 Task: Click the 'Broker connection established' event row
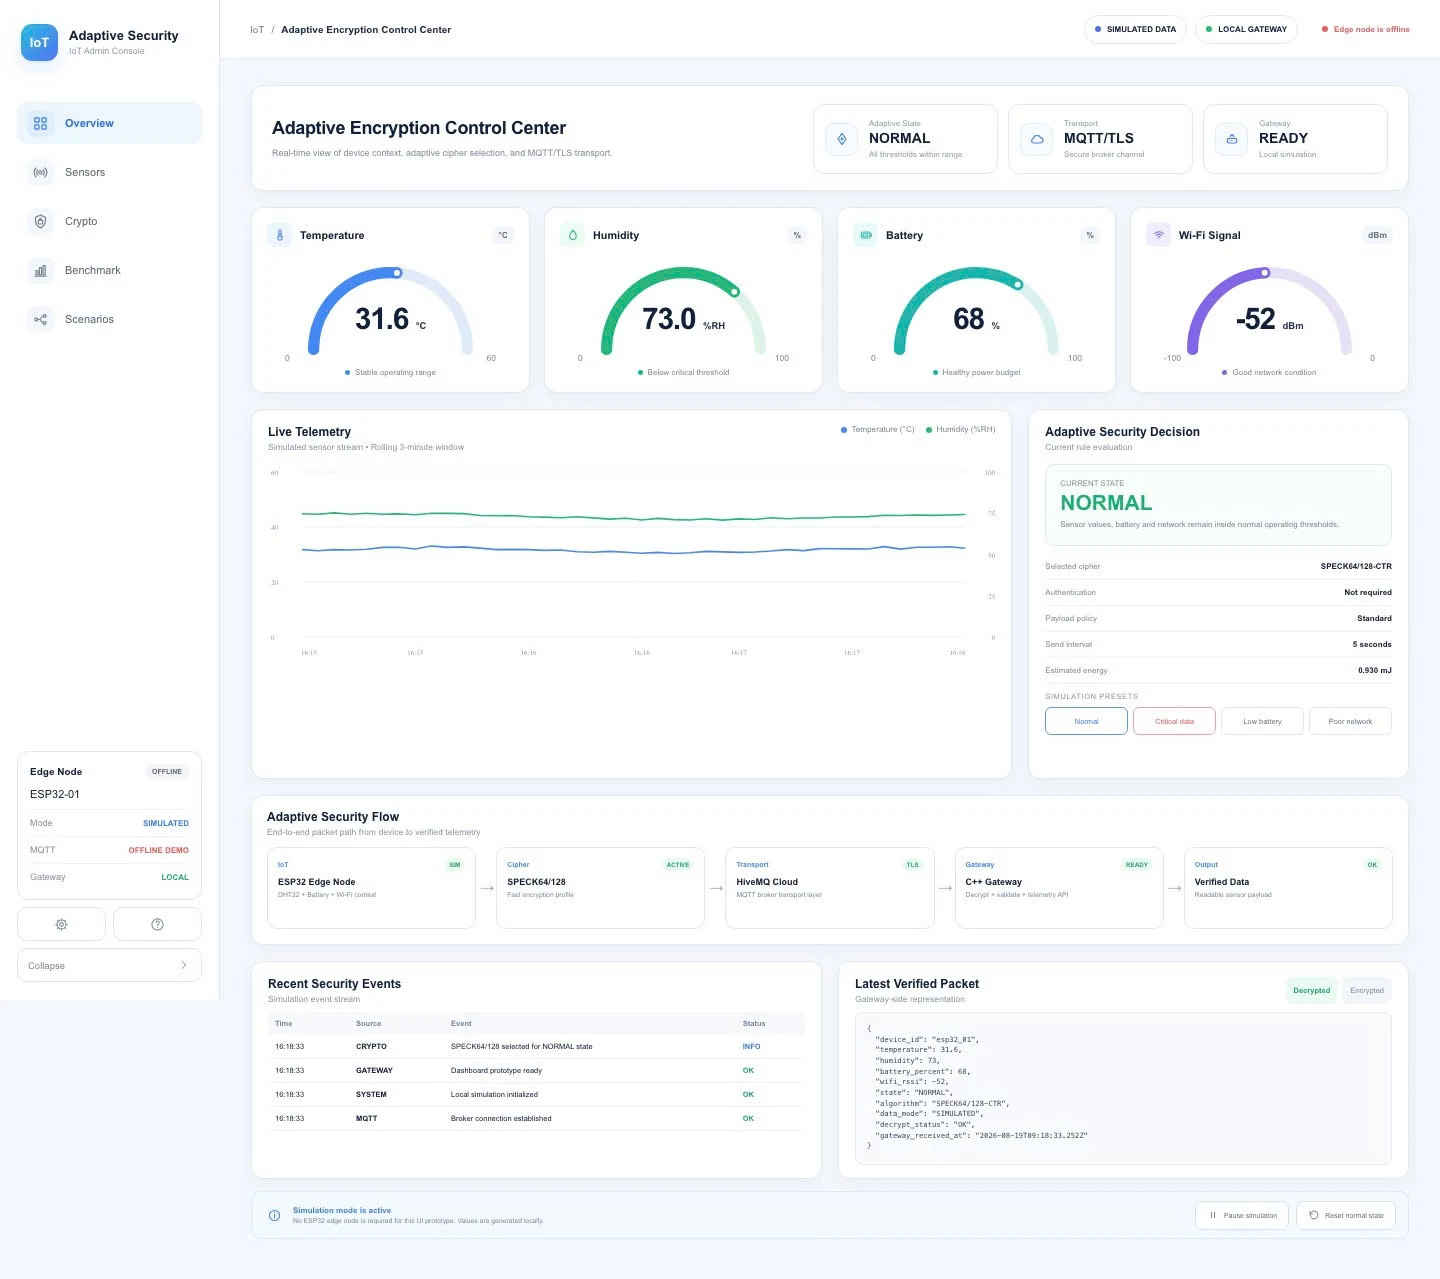coord(536,1118)
